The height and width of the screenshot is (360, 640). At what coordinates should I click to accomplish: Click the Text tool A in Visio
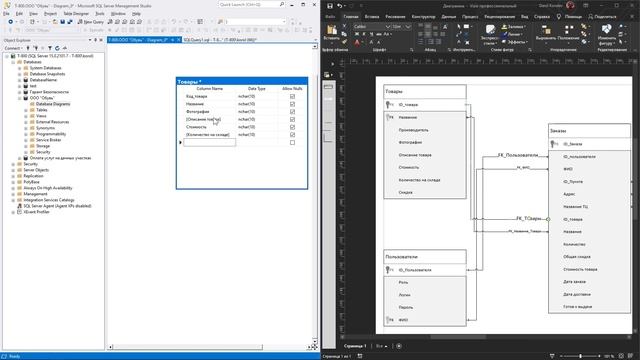[x=459, y=42]
